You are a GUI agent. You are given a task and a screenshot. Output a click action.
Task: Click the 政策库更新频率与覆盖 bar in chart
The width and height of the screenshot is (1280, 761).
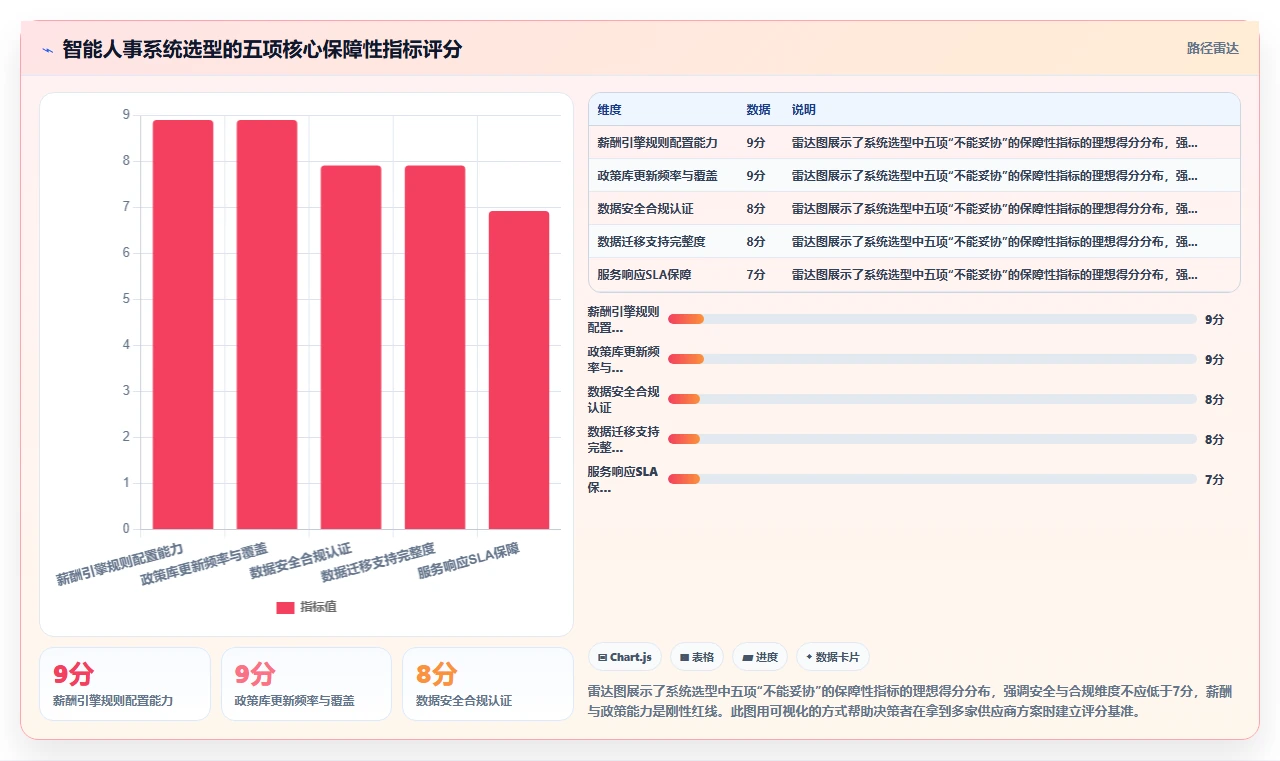coord(267,324)
